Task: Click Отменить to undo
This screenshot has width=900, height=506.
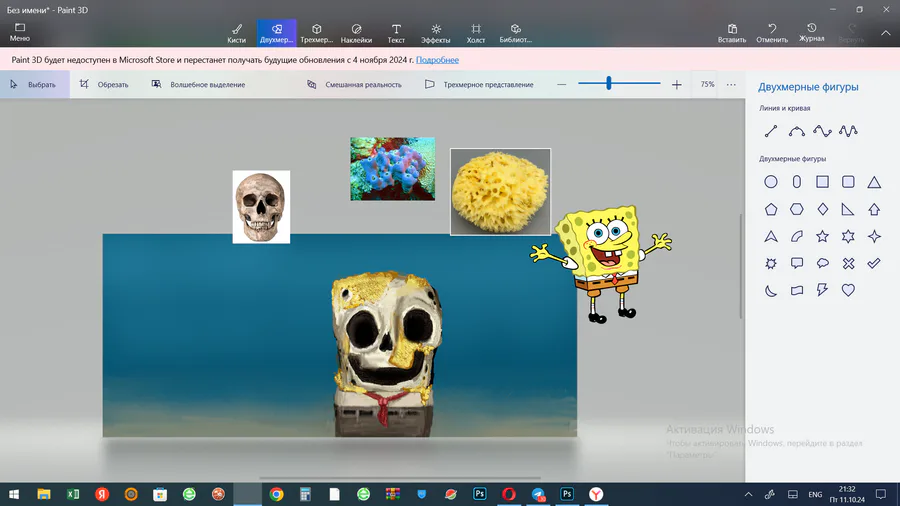Action: coord(772,33)
